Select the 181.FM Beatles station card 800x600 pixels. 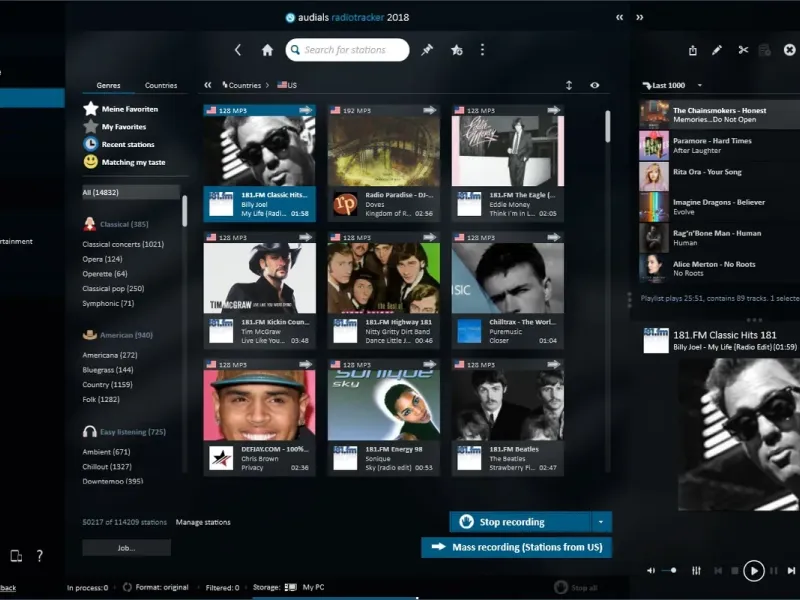pyautogui.click(x=508, y=417)
